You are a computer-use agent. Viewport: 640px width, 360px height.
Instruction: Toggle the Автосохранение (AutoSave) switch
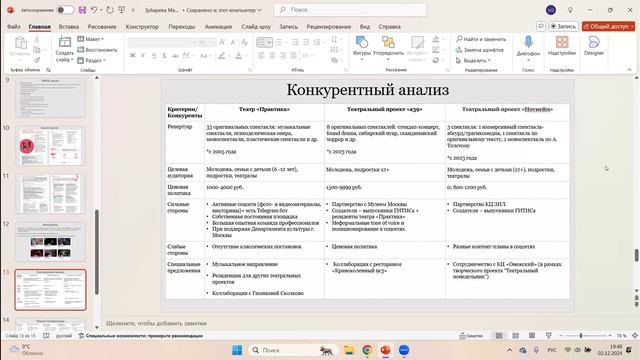click(x=65, y=10)
